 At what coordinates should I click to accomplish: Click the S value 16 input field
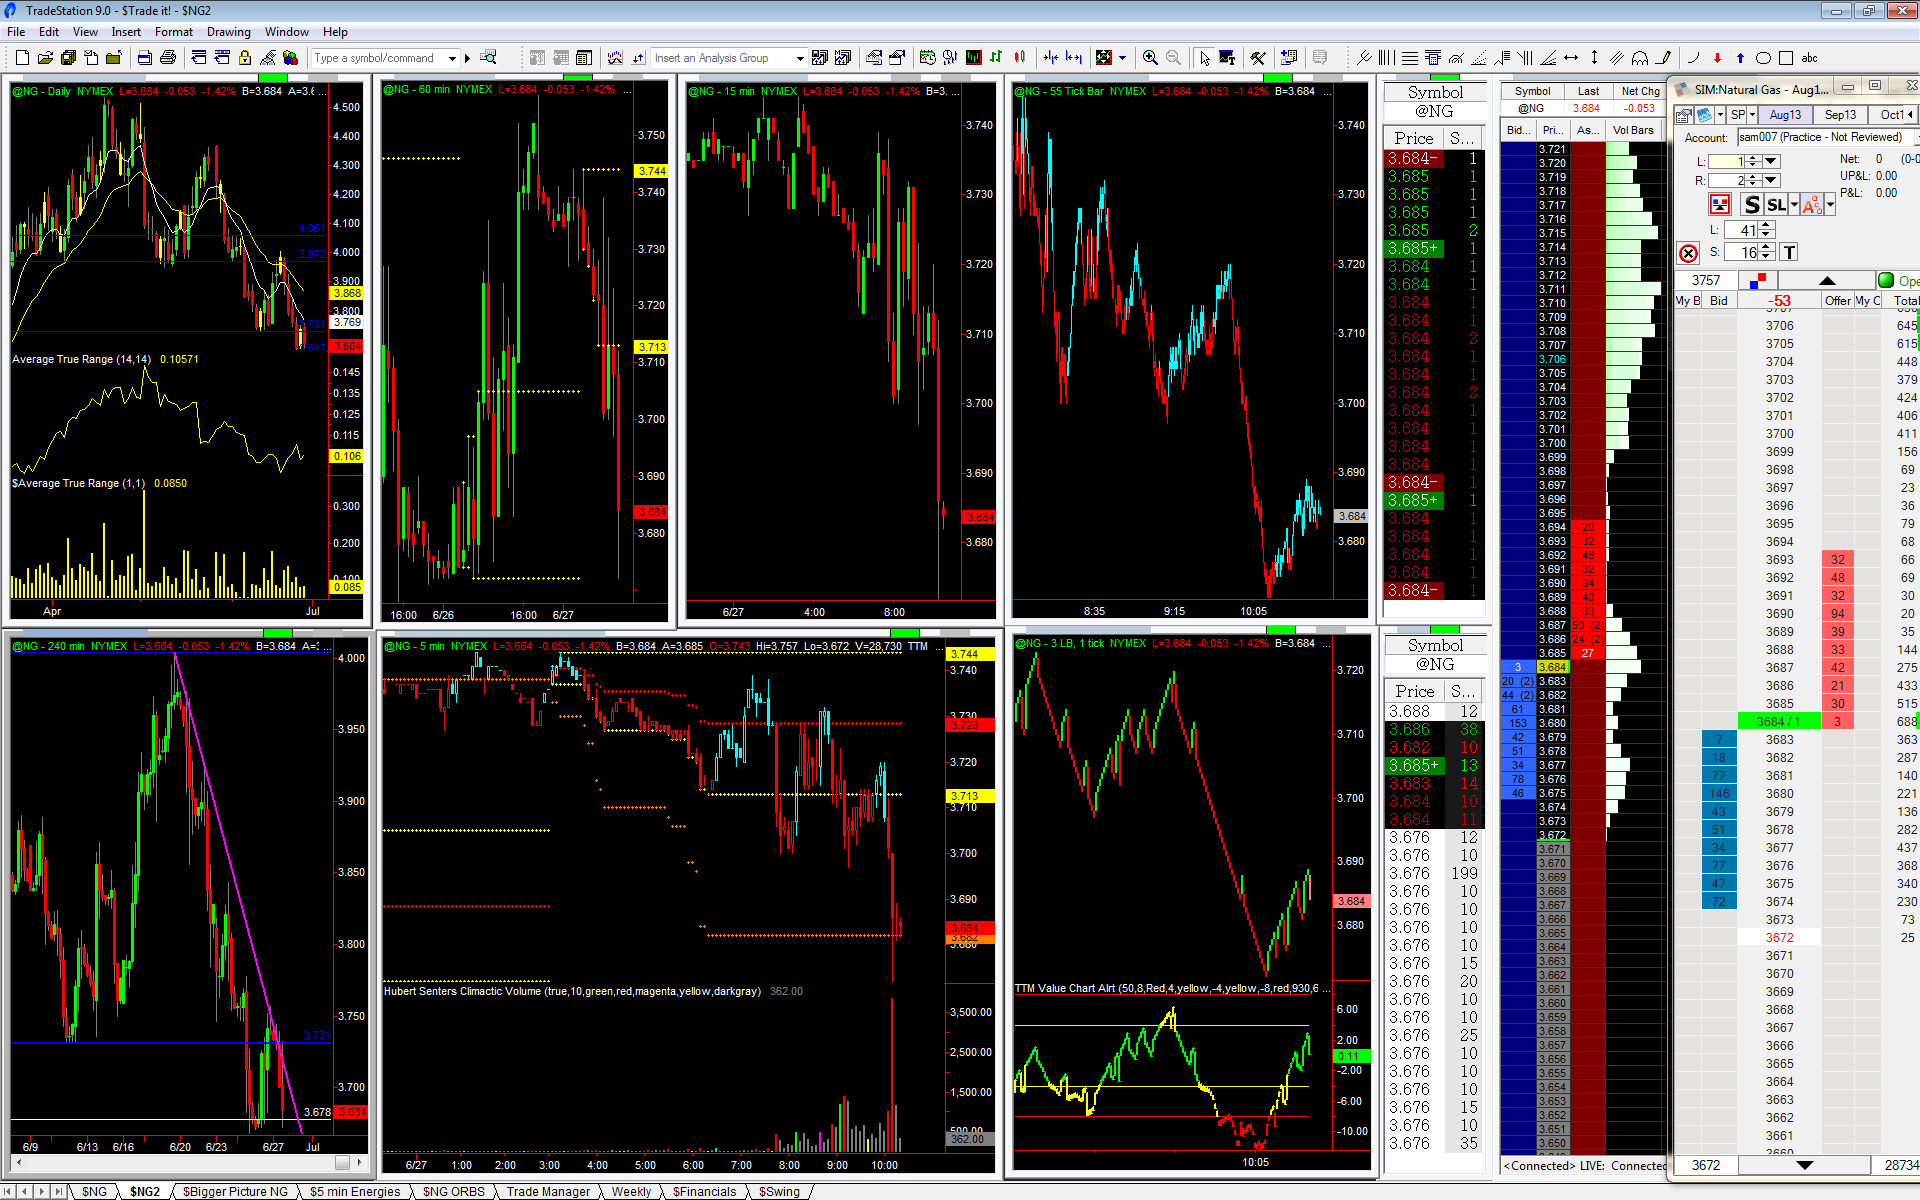coord(1742,253)
